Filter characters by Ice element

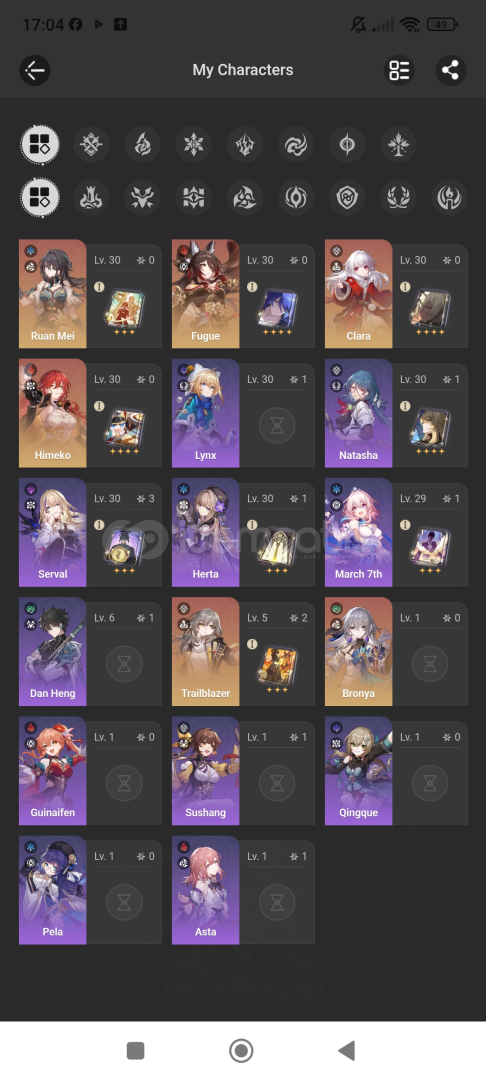coord(193,144)
